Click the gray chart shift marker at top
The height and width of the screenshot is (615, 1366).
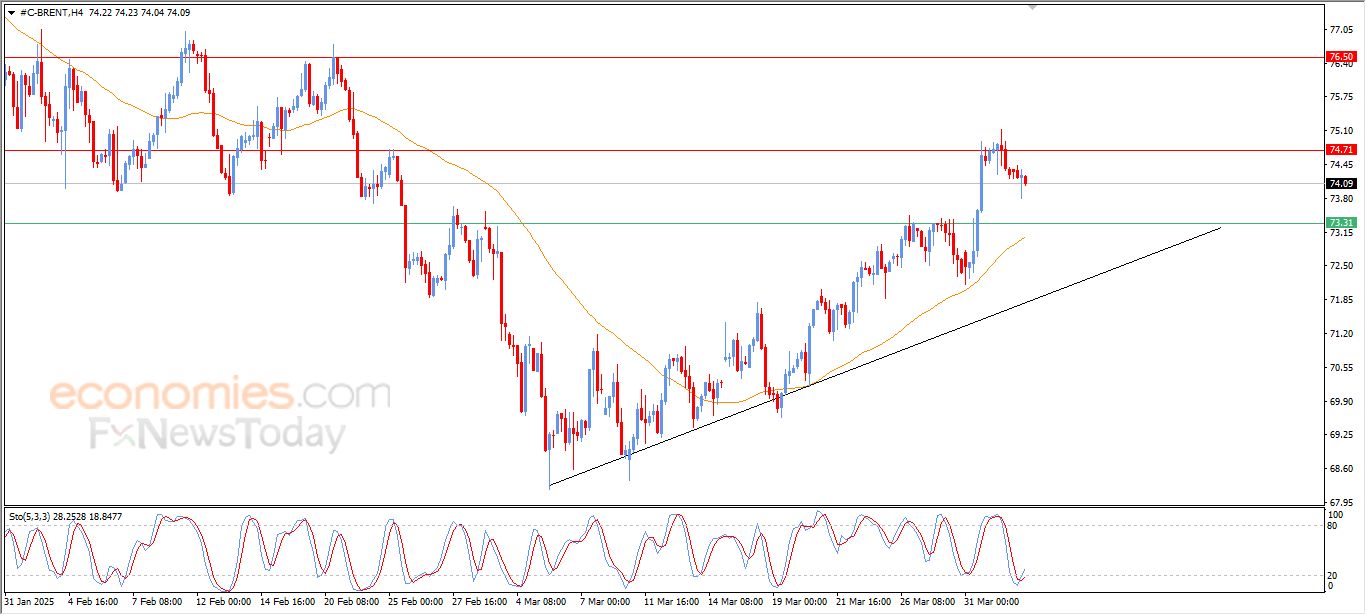tap(1033, 7)
